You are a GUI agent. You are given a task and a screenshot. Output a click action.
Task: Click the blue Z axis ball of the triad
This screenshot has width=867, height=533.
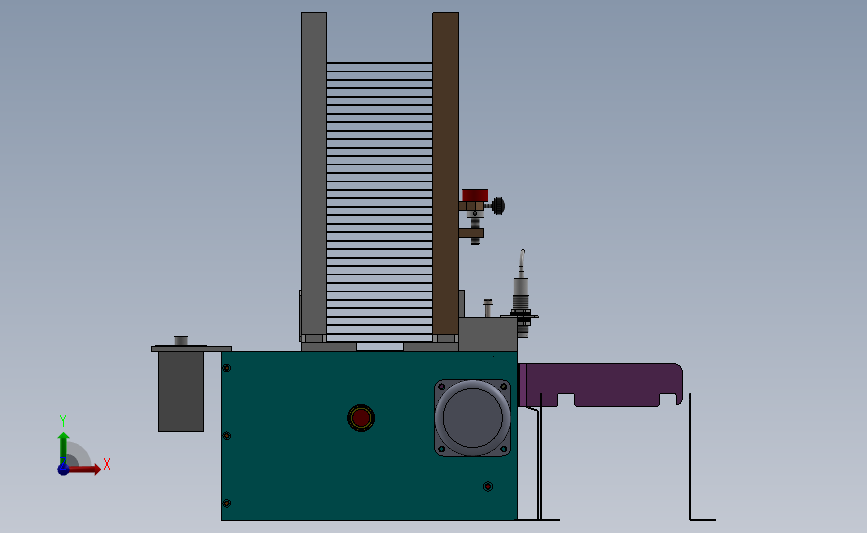pos(64,469)
